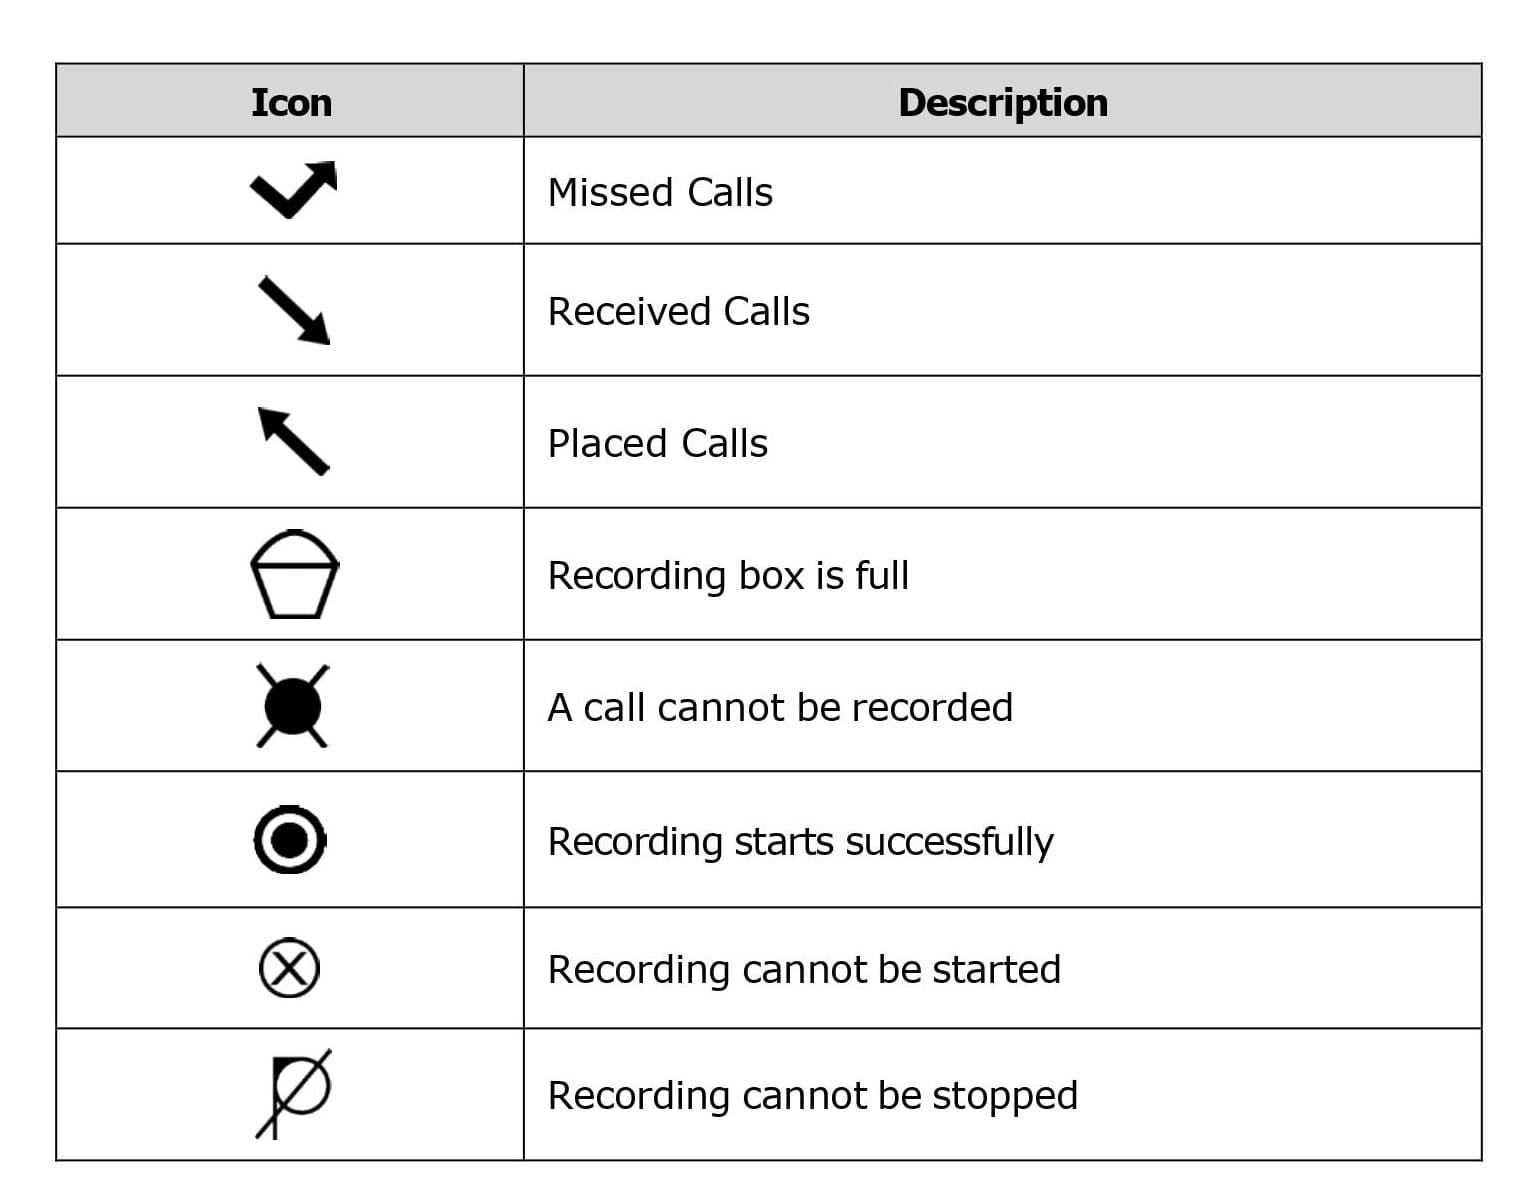Viewport: 1533px width, 1201px height.
Task: Click the word 'successfully' in the description
Action: pyautogui.click(x=949, y=841)
